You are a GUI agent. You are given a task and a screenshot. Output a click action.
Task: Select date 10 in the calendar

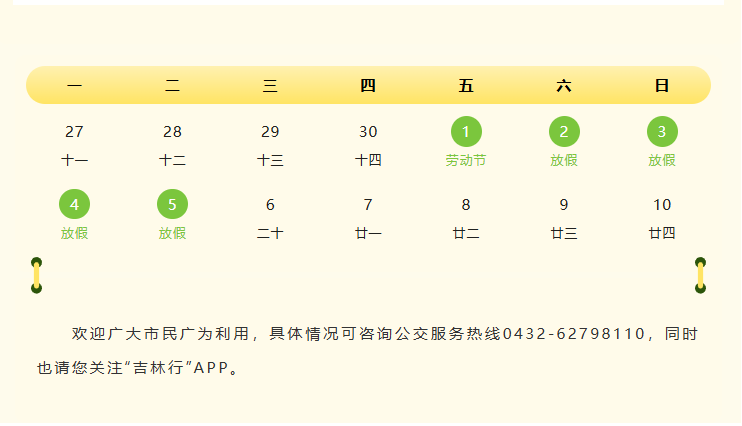[x=662, y=205]
